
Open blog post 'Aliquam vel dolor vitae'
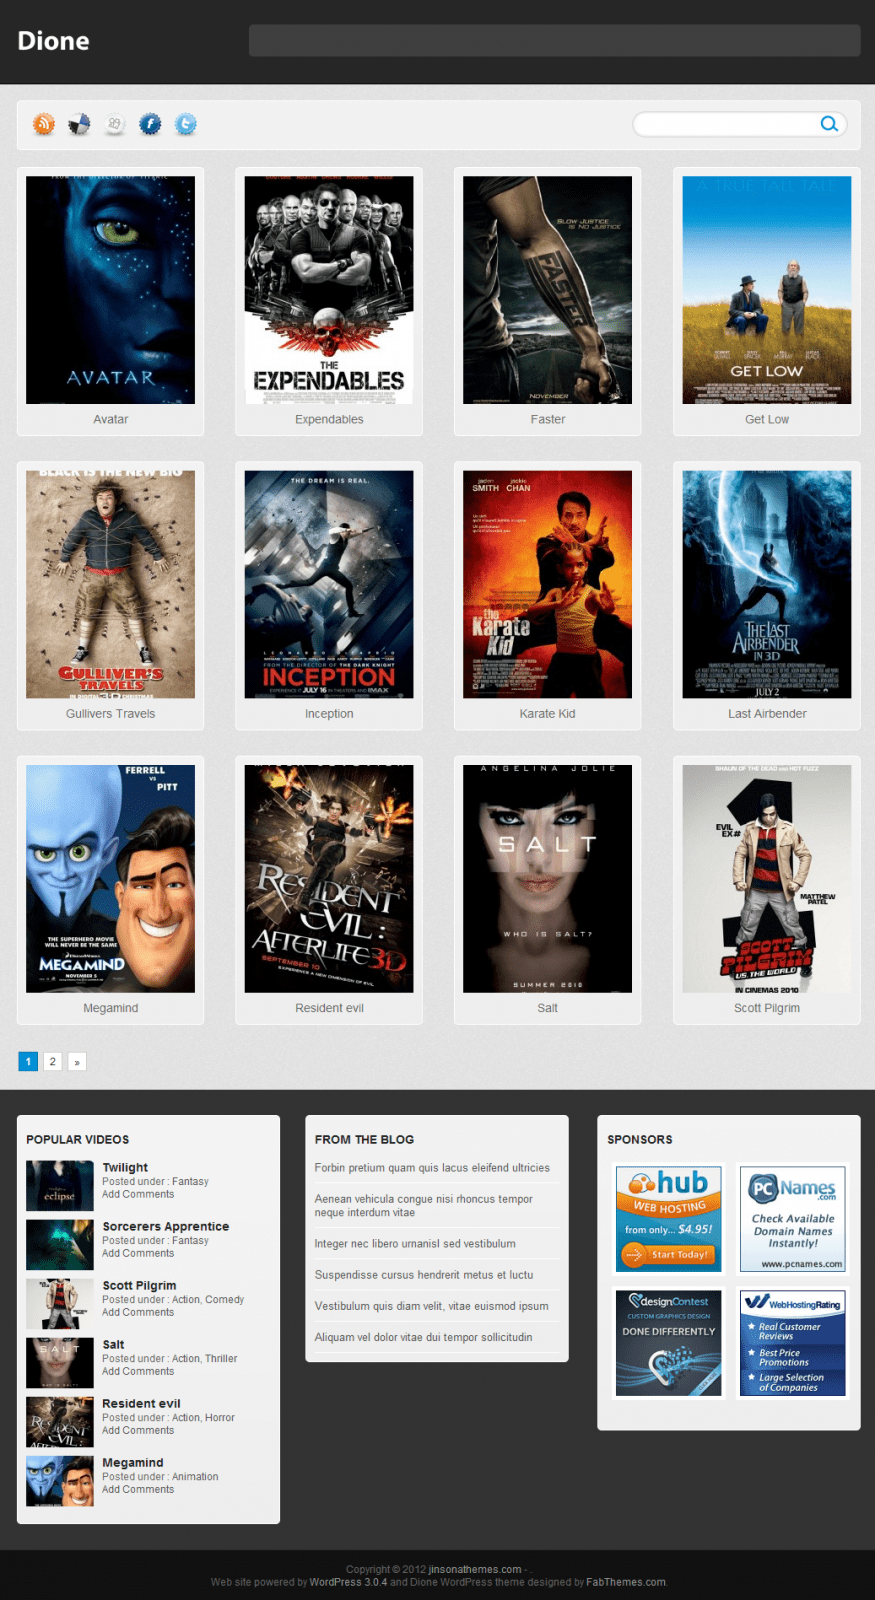click(423, 1337)
